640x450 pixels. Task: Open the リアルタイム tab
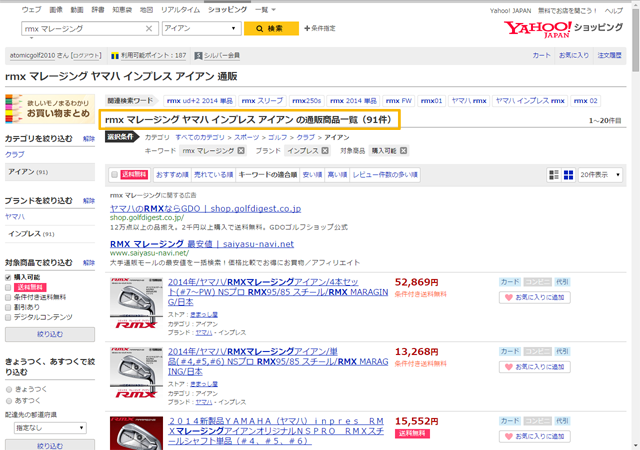180,9
